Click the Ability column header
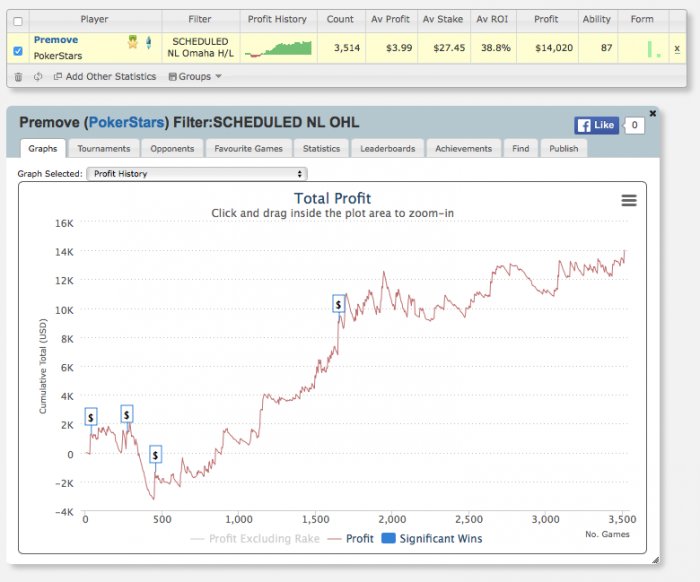This screenshot has height=582, width=700. click(596, 19)
